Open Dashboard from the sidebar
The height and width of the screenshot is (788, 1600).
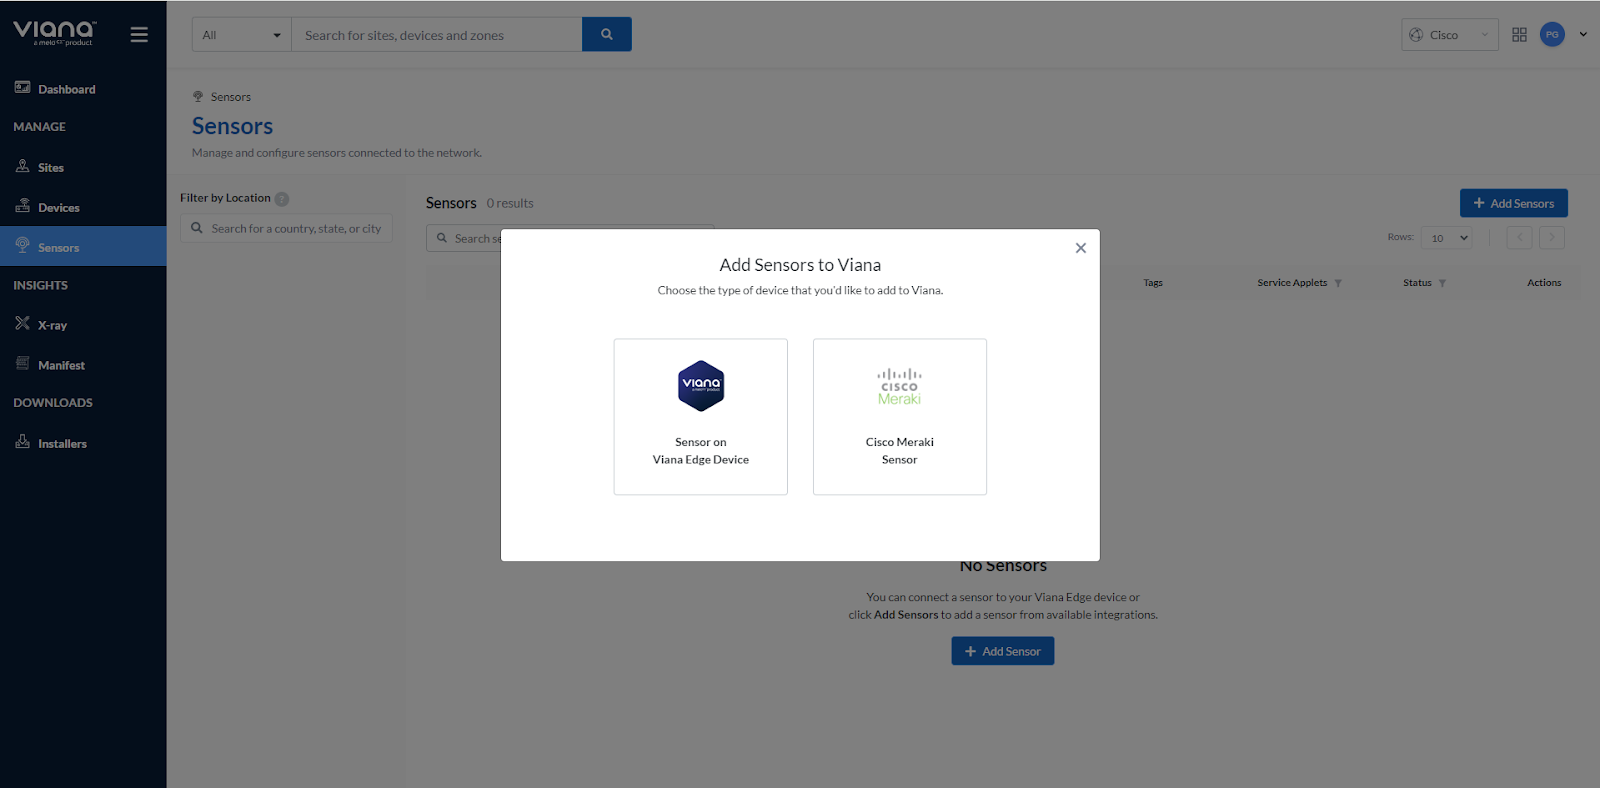point(66,89)
